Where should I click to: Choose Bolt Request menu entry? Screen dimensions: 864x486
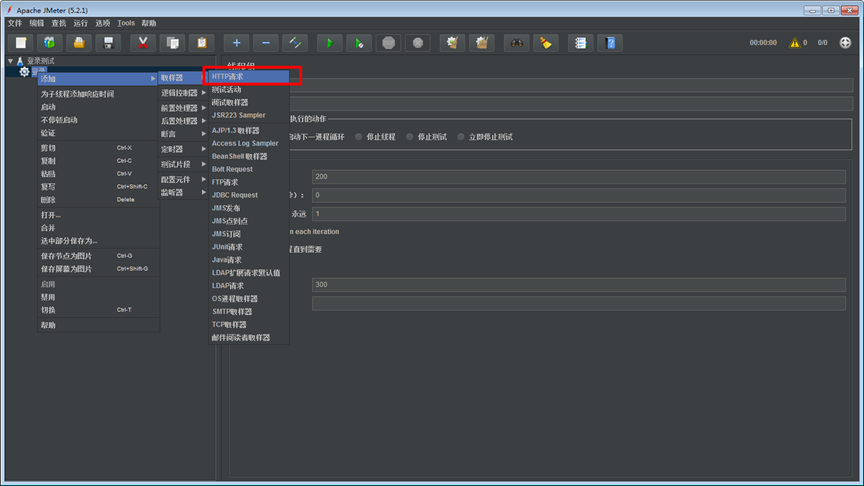249,169
